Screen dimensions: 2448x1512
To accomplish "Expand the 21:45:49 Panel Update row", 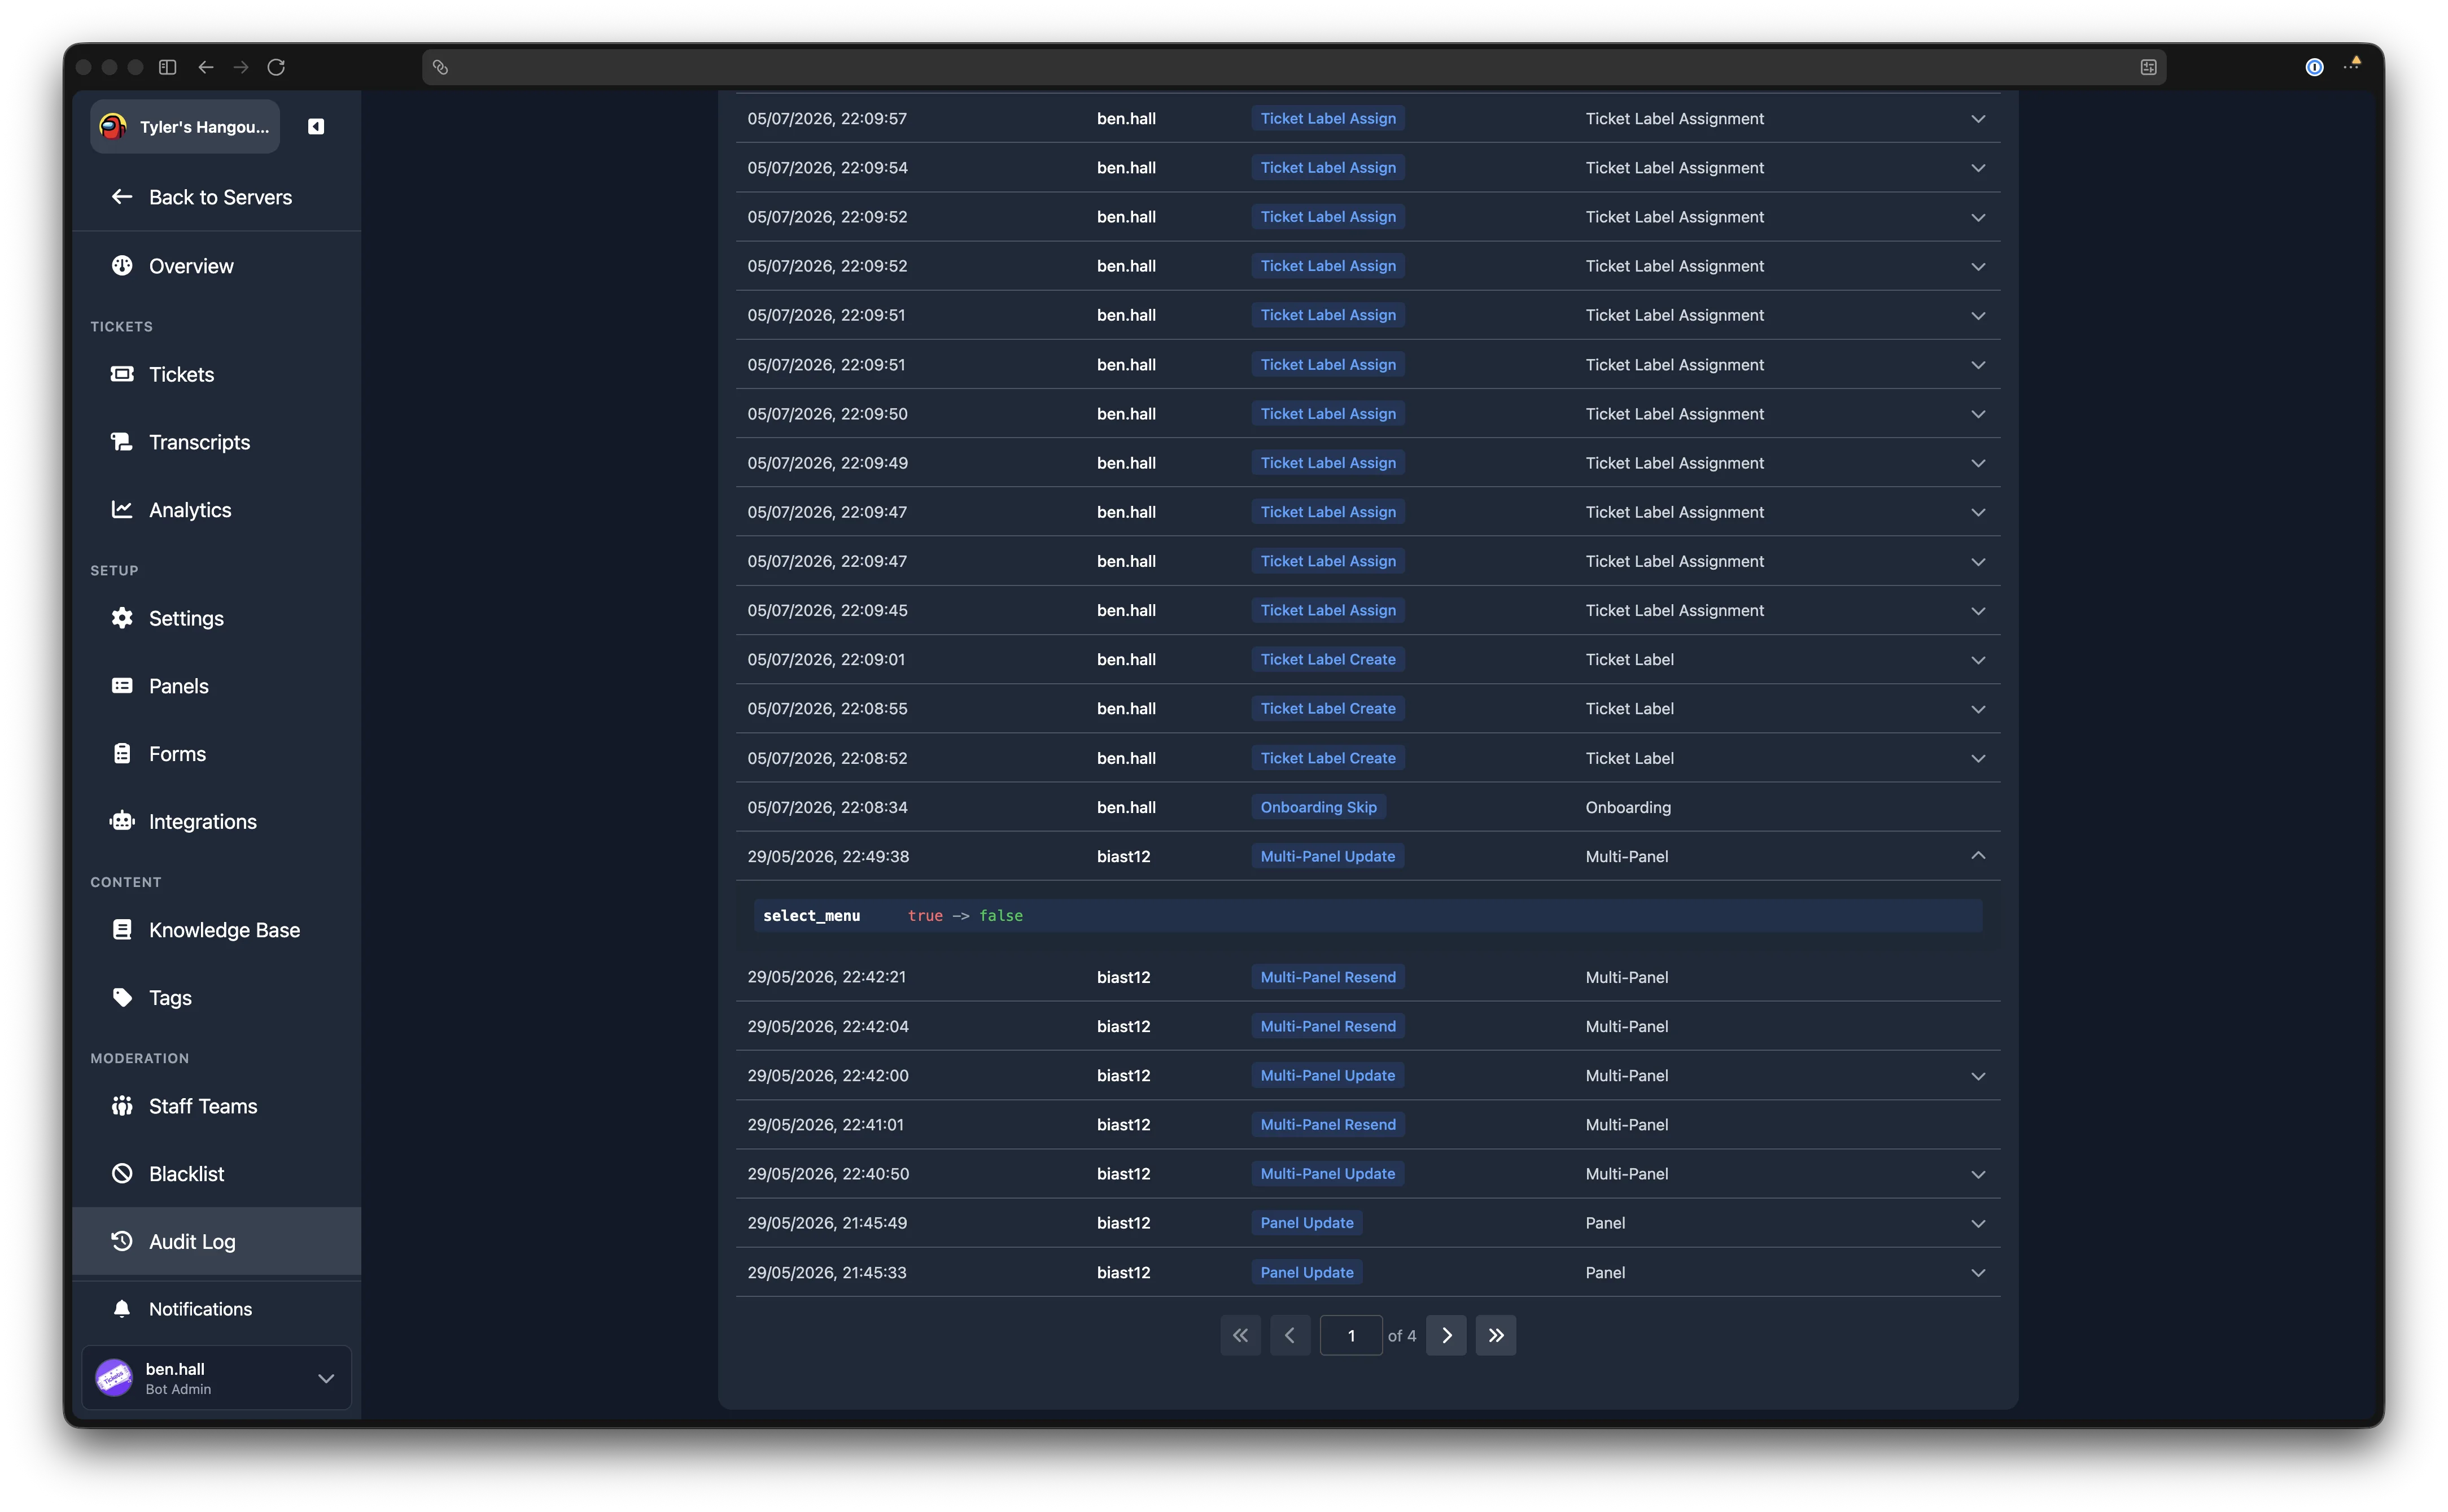I will (1978, 1224).
